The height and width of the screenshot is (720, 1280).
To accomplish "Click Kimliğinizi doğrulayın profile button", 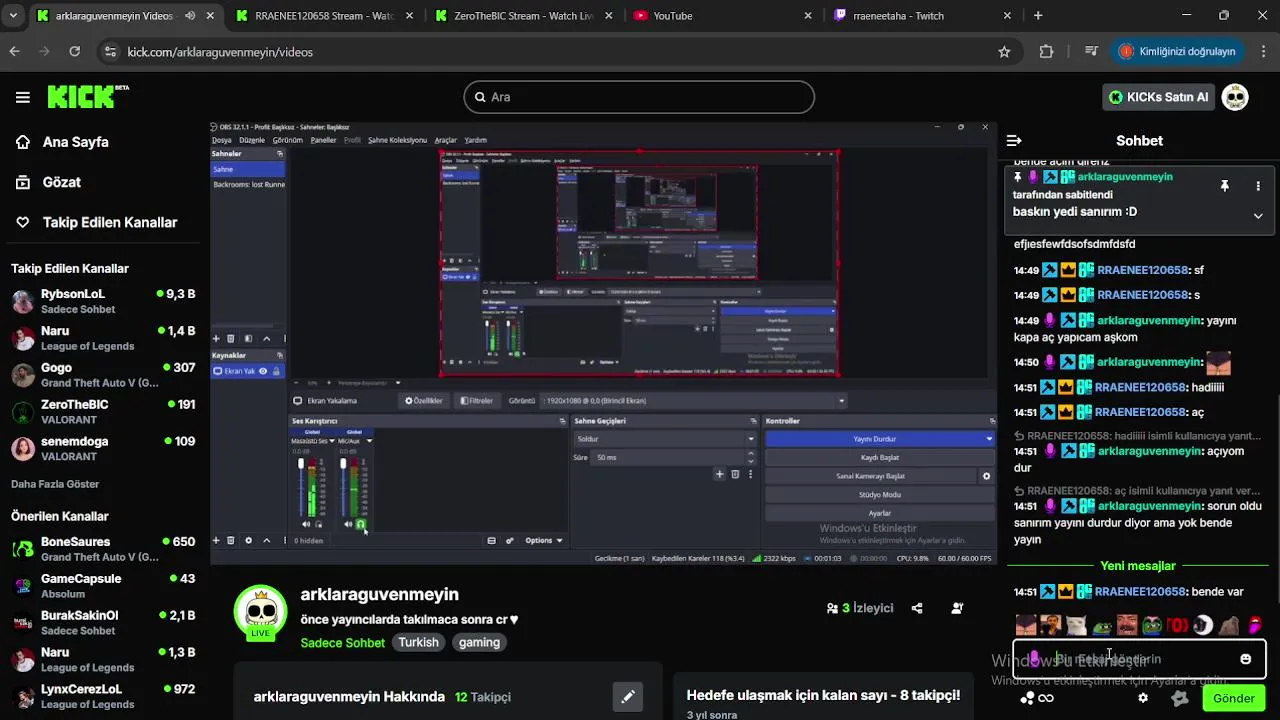I will (1179, 51).
